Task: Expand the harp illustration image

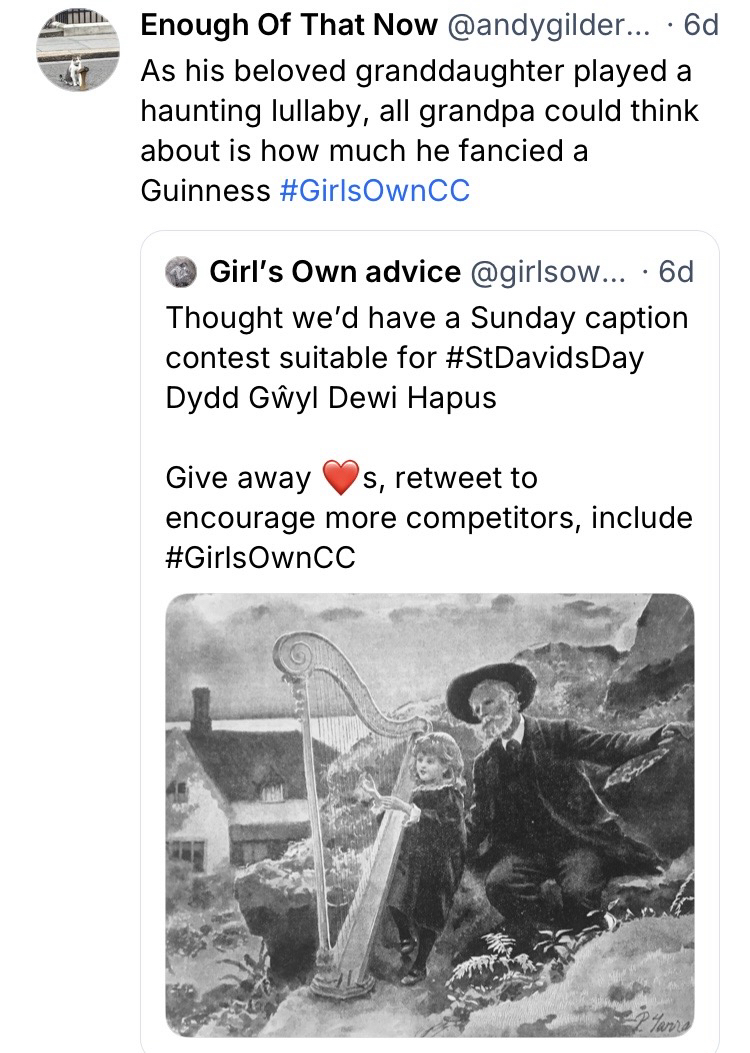Action: point(429,814)
